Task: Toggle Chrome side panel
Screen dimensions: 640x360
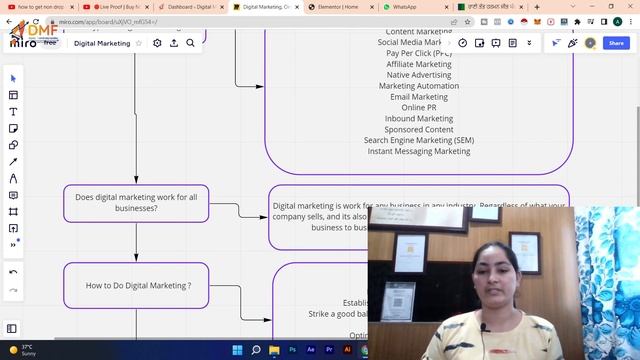Action: tap(604, 22)
